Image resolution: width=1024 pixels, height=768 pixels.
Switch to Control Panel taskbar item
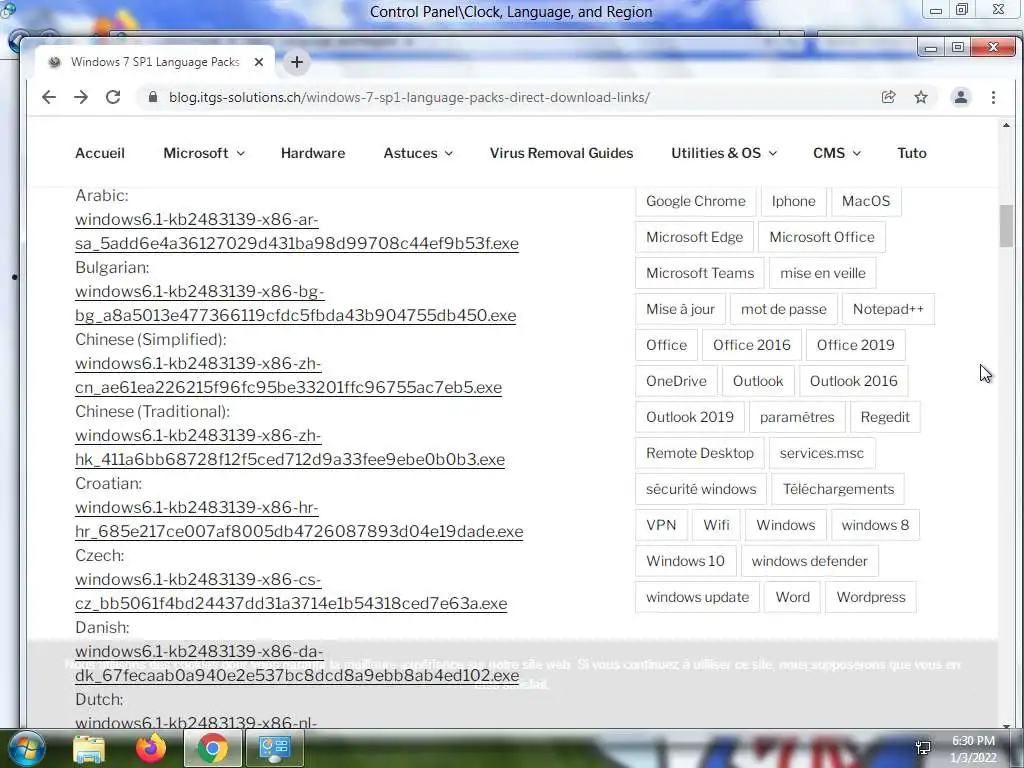click(274, 748)
